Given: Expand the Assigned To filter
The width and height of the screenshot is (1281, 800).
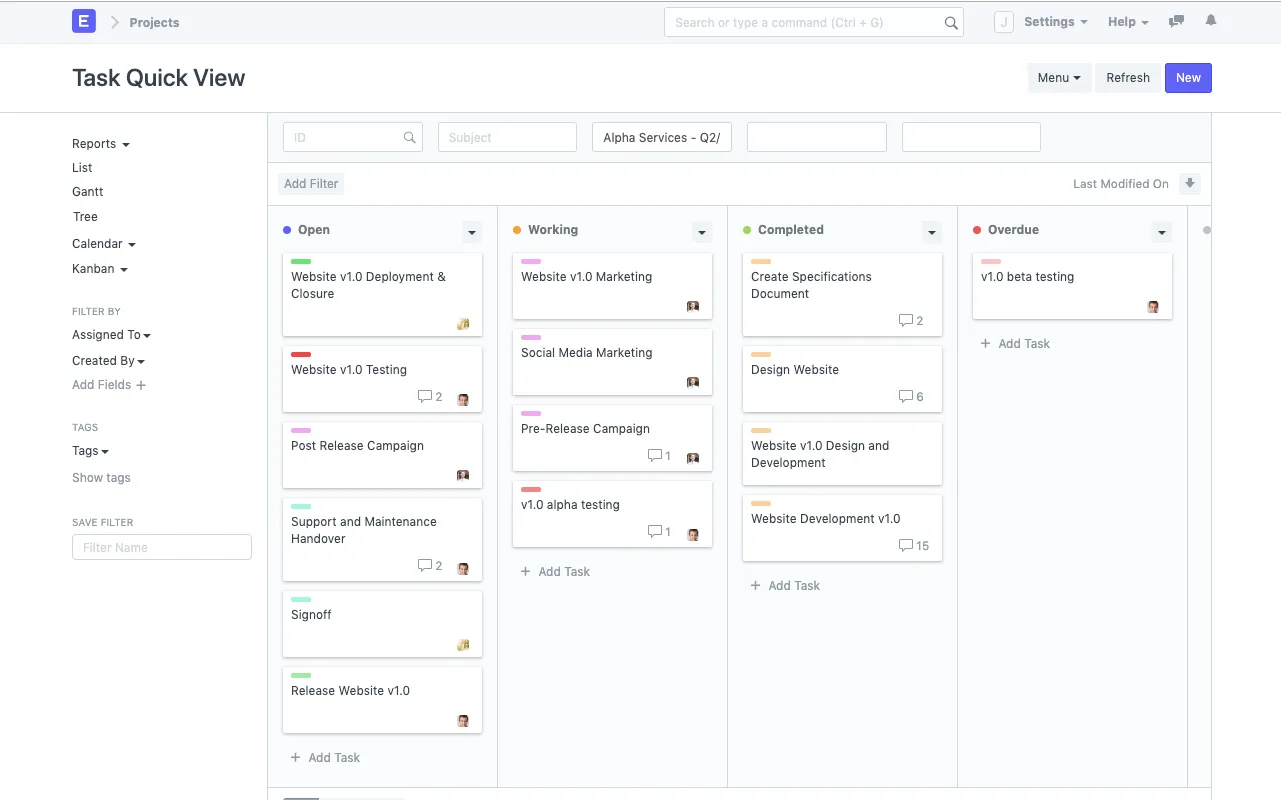Looking at the screenshot, I should (111, 335).
